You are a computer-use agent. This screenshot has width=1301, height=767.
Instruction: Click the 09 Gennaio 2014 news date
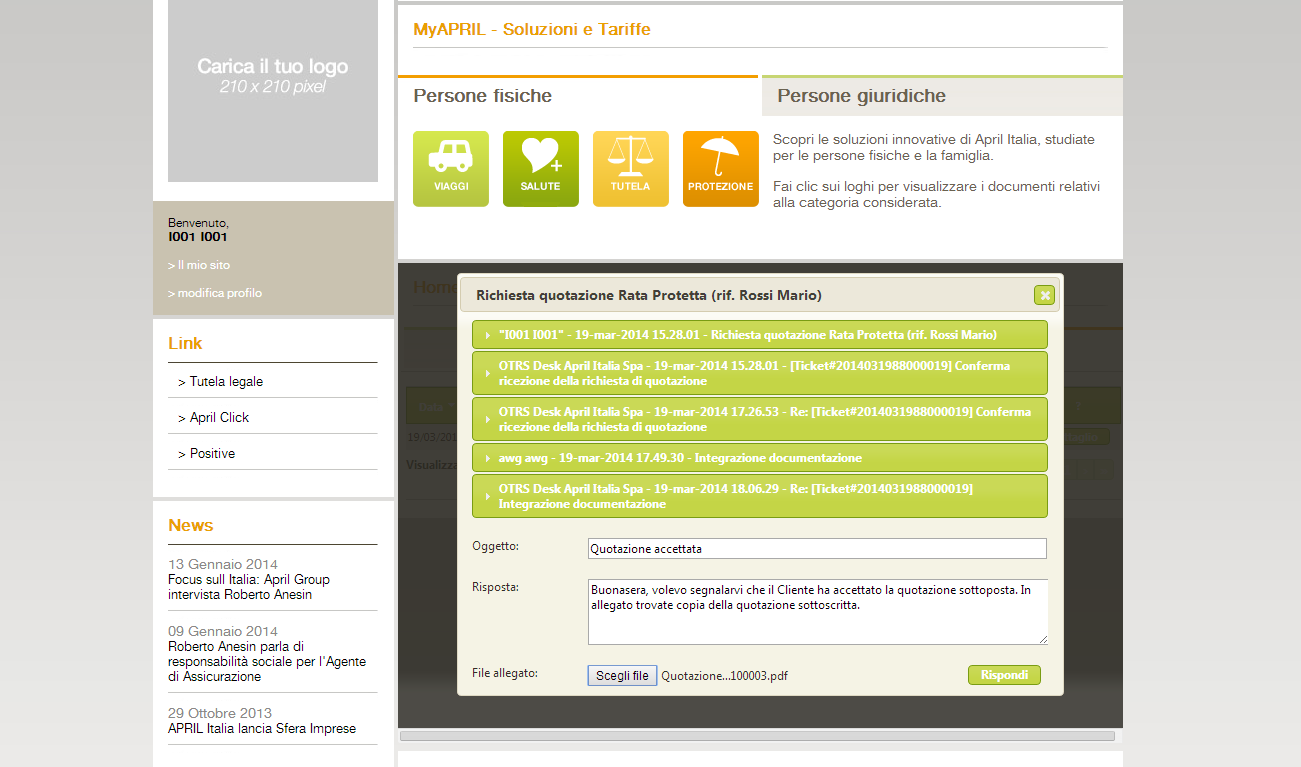[223, 631]
